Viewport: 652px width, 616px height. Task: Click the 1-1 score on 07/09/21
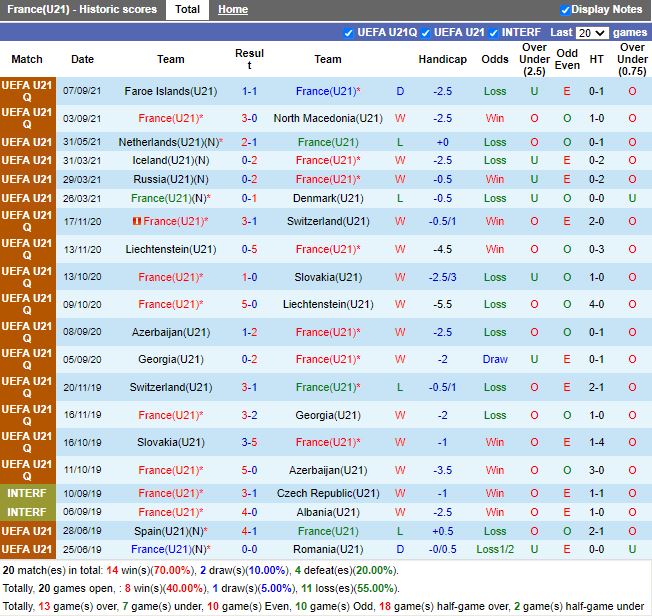pos(249,91)
